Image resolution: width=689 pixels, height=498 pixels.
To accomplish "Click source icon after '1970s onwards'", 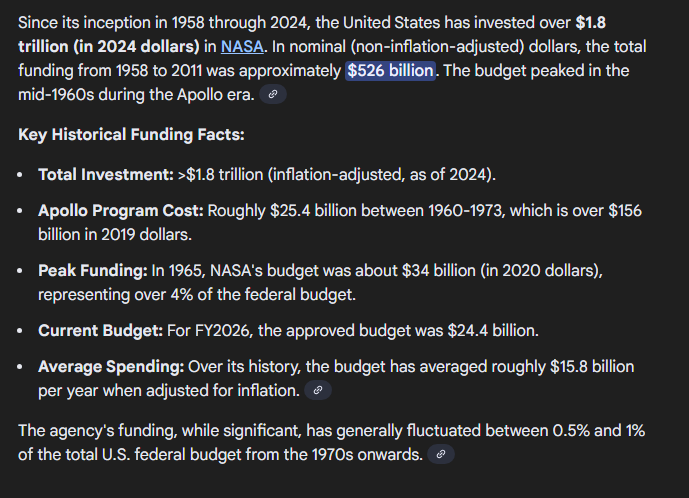I will click(441, 455).
